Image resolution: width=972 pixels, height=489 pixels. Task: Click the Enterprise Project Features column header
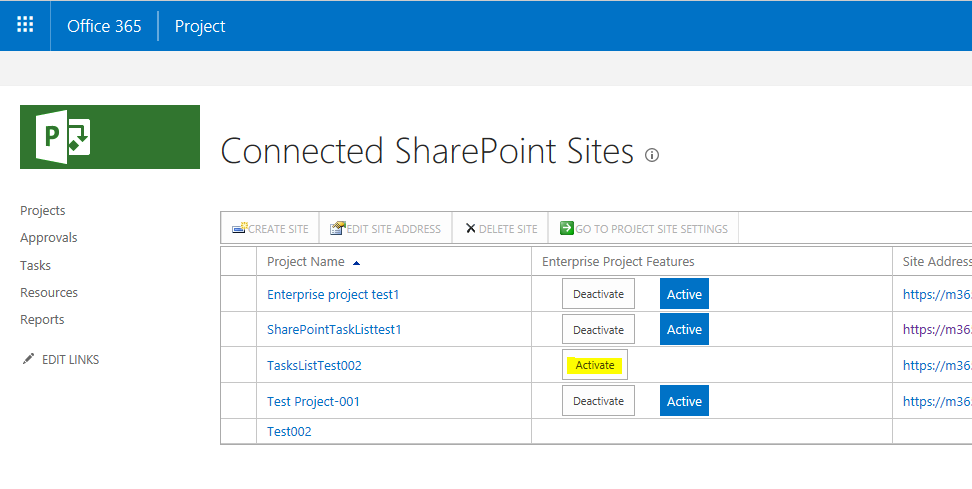(x=618, y=262)
